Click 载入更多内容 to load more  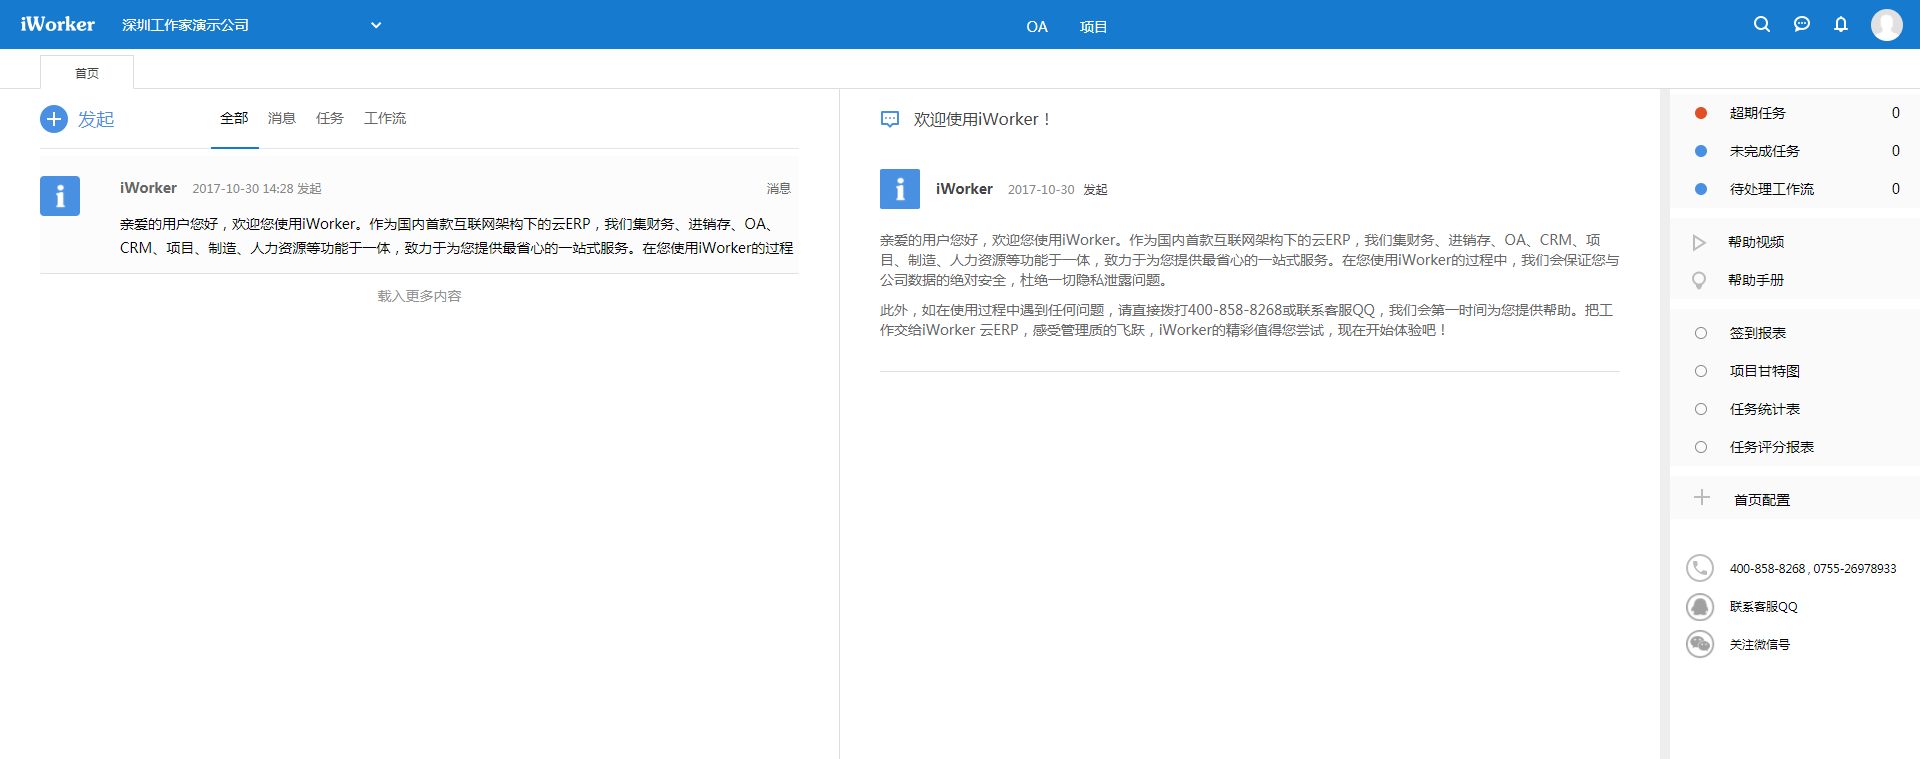(419, 296)
